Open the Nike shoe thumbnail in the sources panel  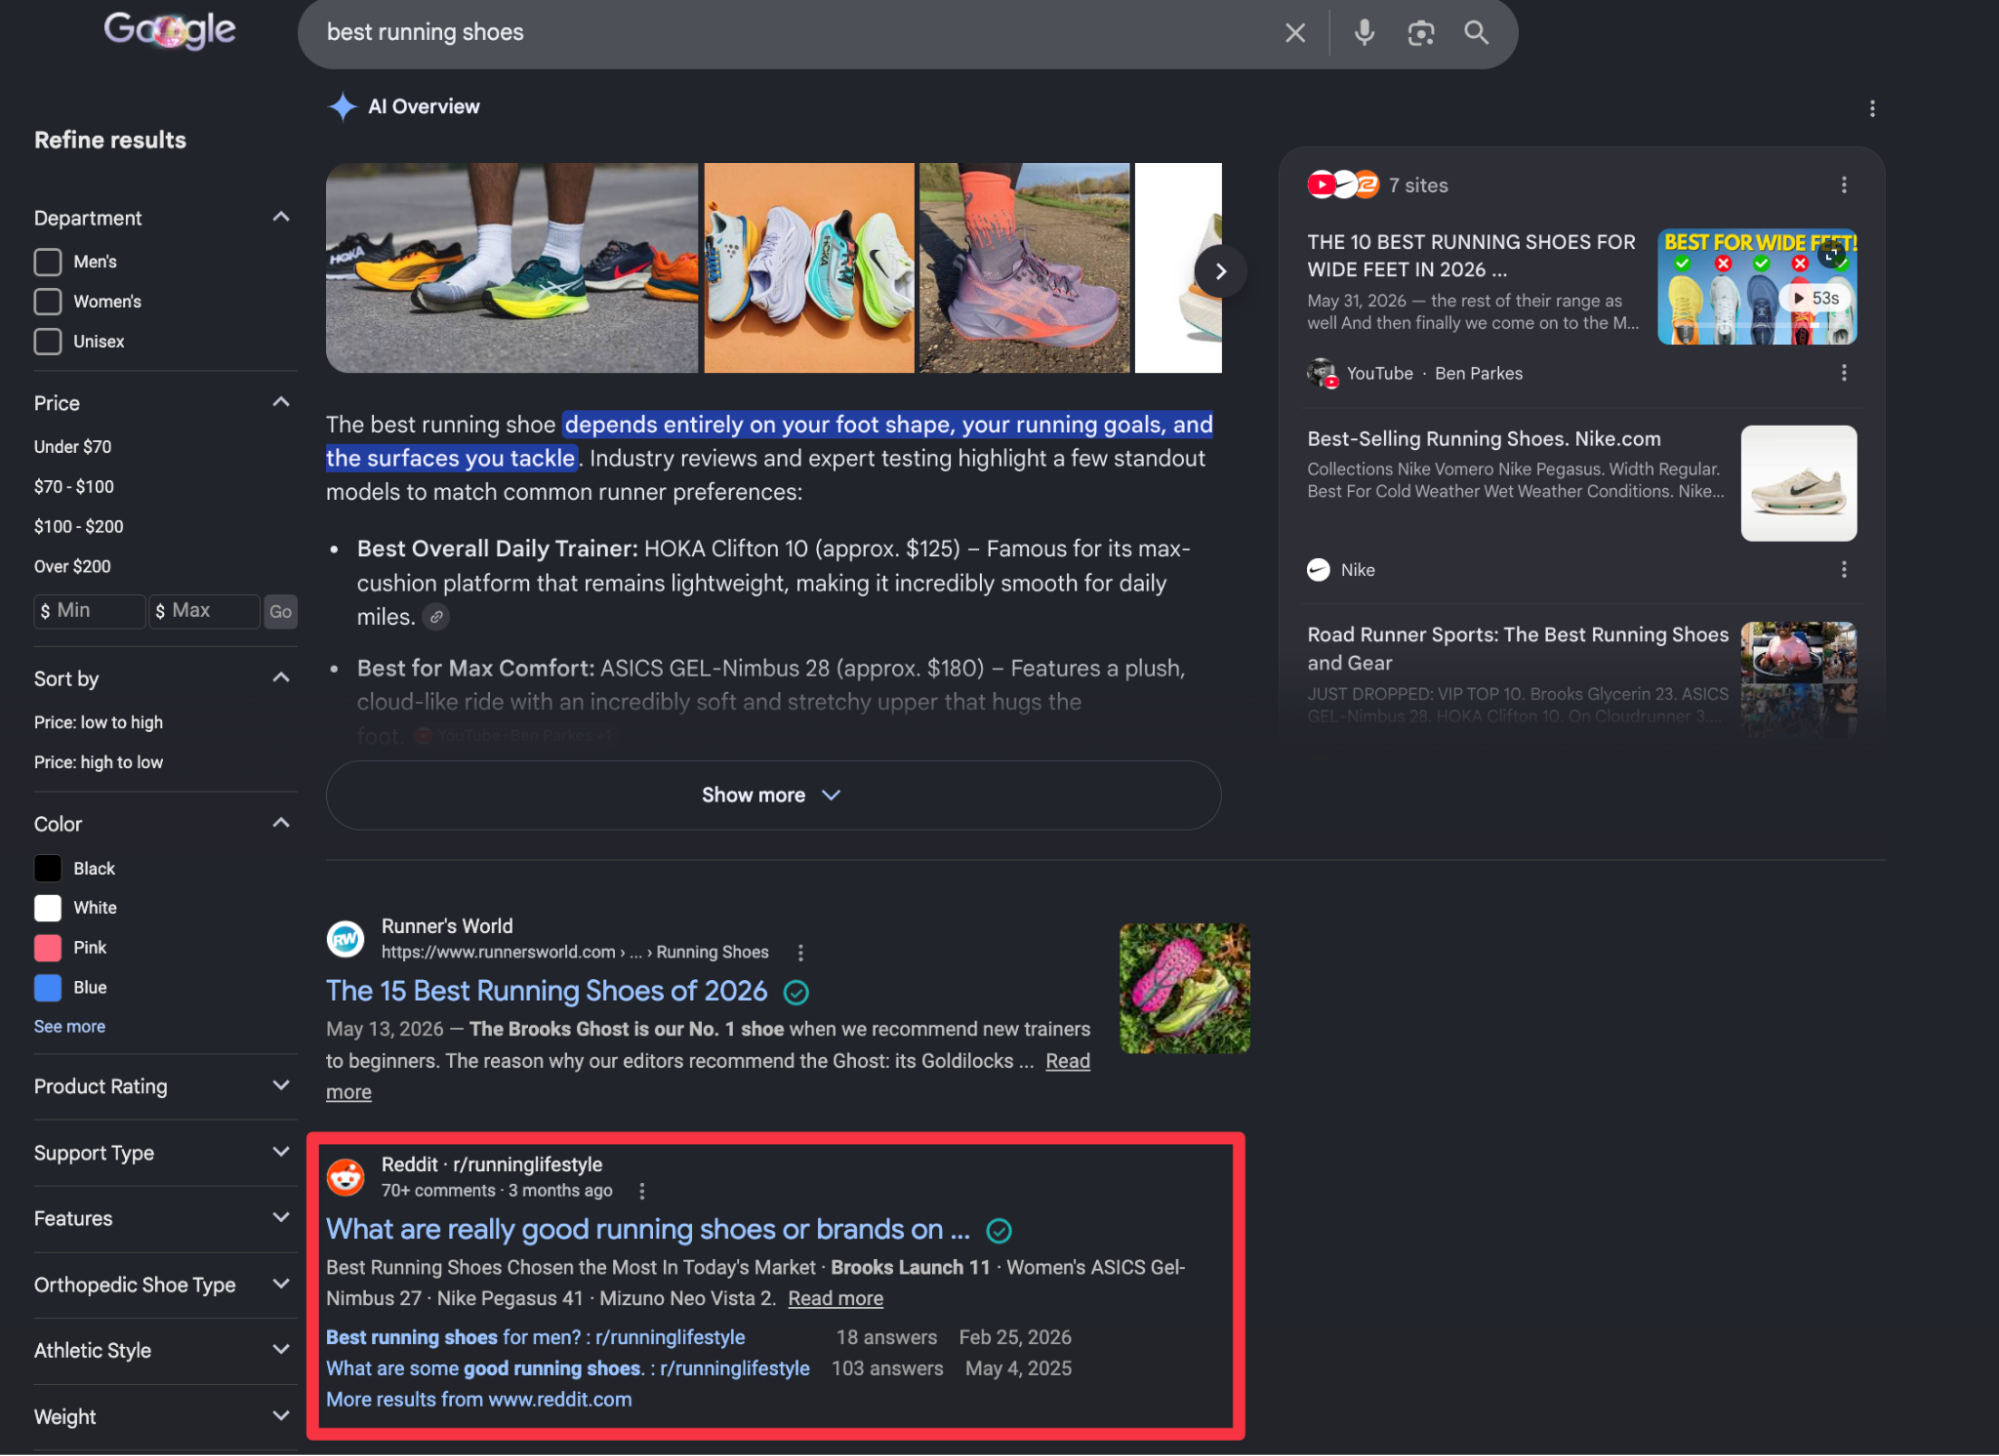tap(1799, 484)
